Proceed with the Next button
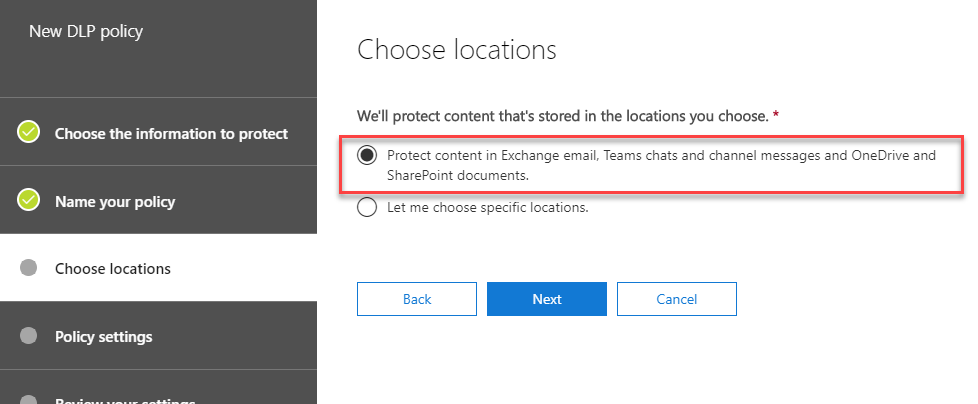The width and height of the screenshot is (978, 404). point(547,299)
